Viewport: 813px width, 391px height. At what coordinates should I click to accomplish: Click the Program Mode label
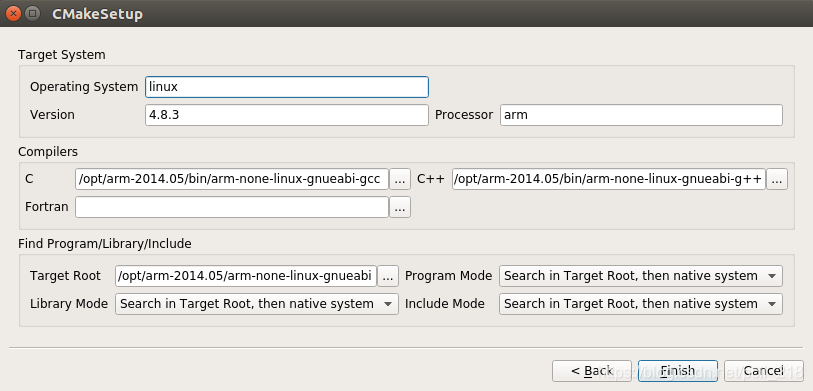tap(448, 276)
